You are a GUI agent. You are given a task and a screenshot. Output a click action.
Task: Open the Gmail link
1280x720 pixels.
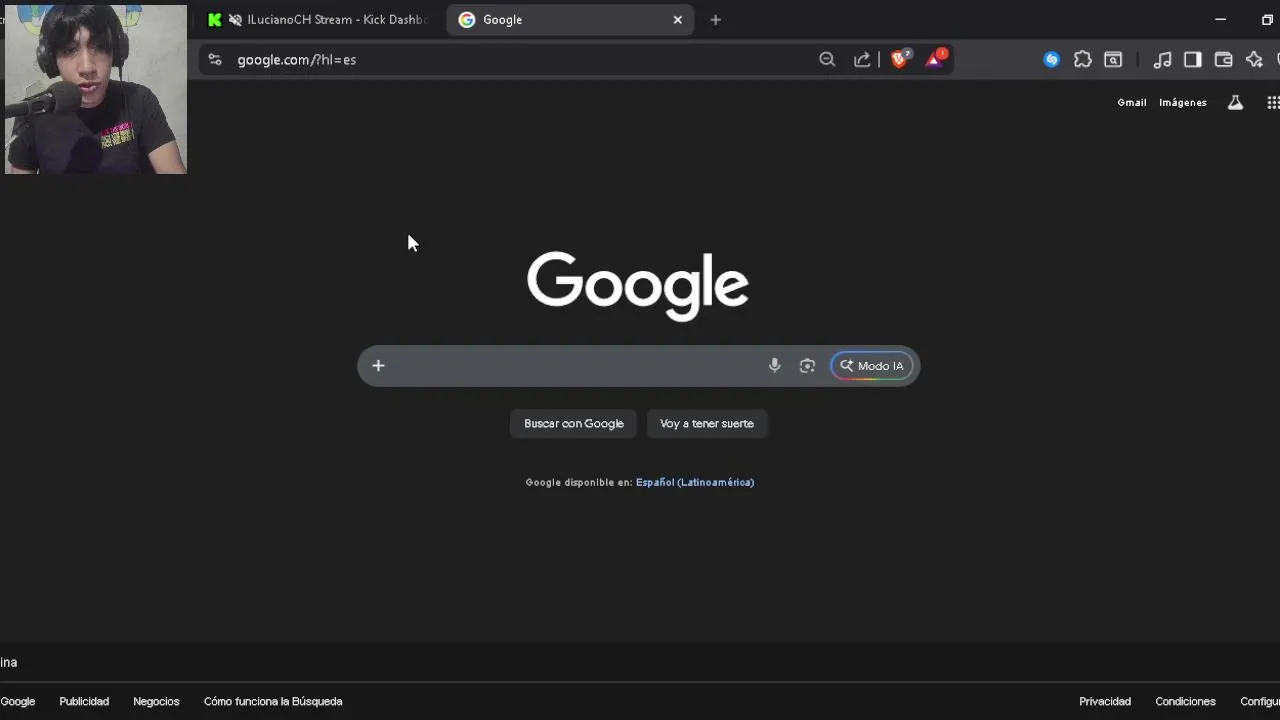(x=1132, y=102)
